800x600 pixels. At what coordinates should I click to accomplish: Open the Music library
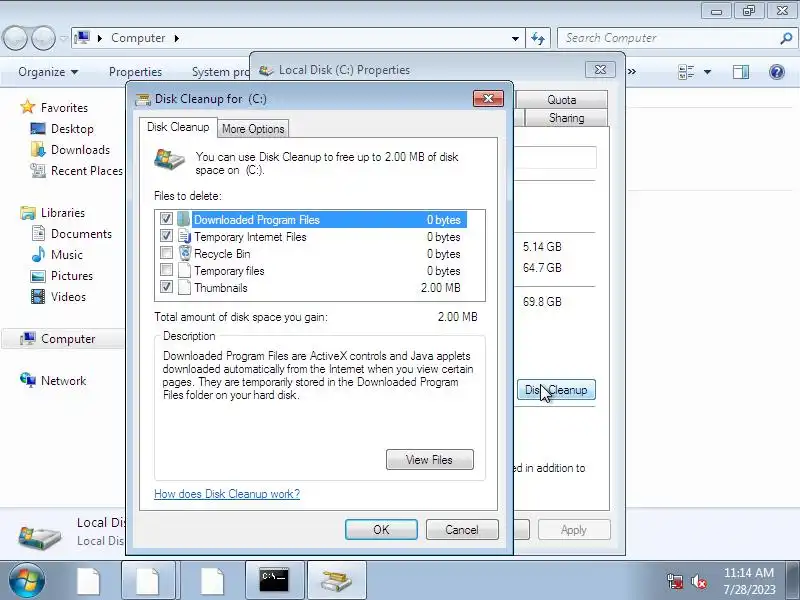coord(66,255)
